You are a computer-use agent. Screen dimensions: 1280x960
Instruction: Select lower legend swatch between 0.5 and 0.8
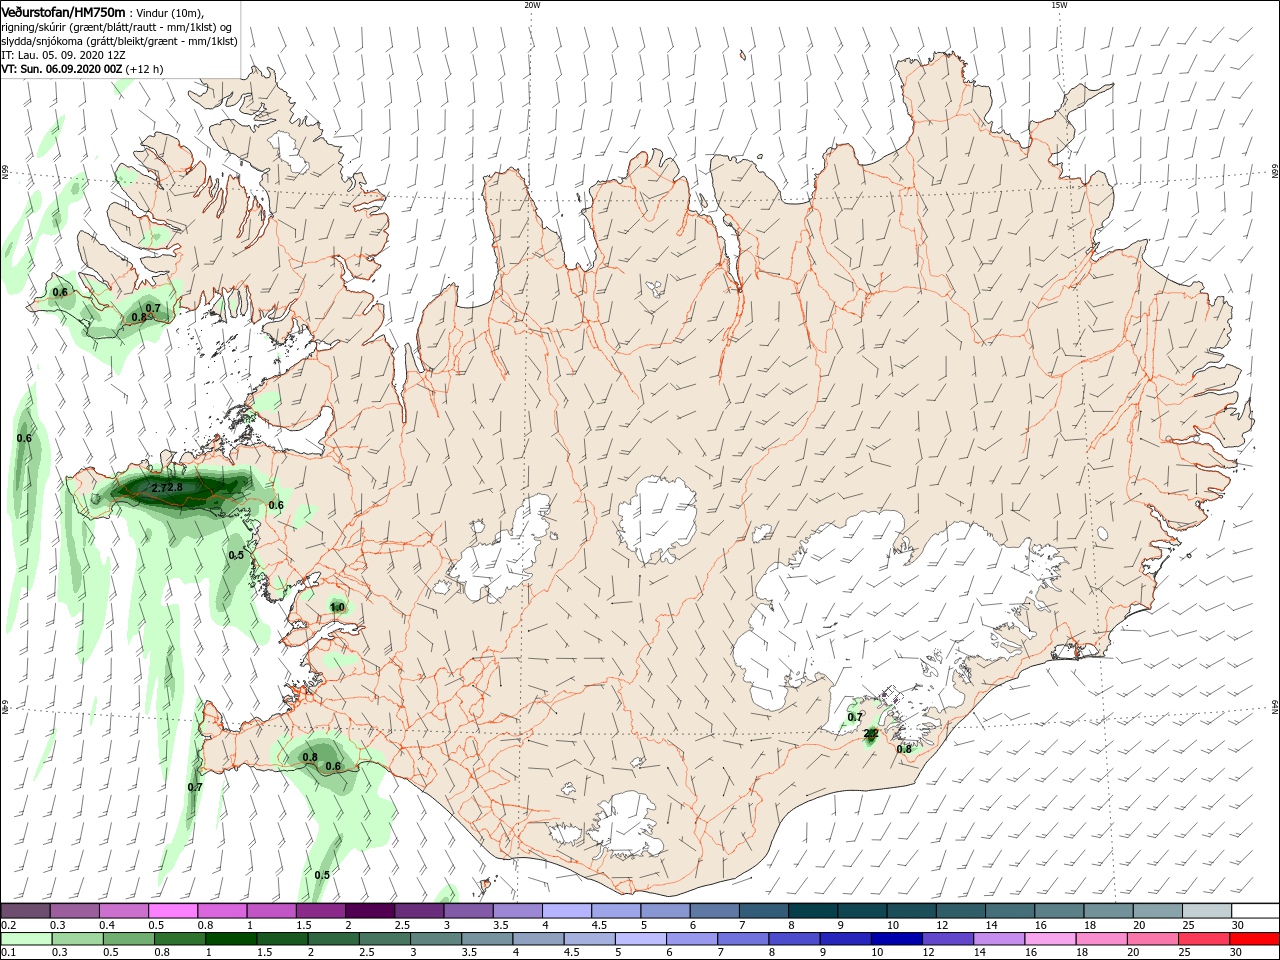(129, 939)
